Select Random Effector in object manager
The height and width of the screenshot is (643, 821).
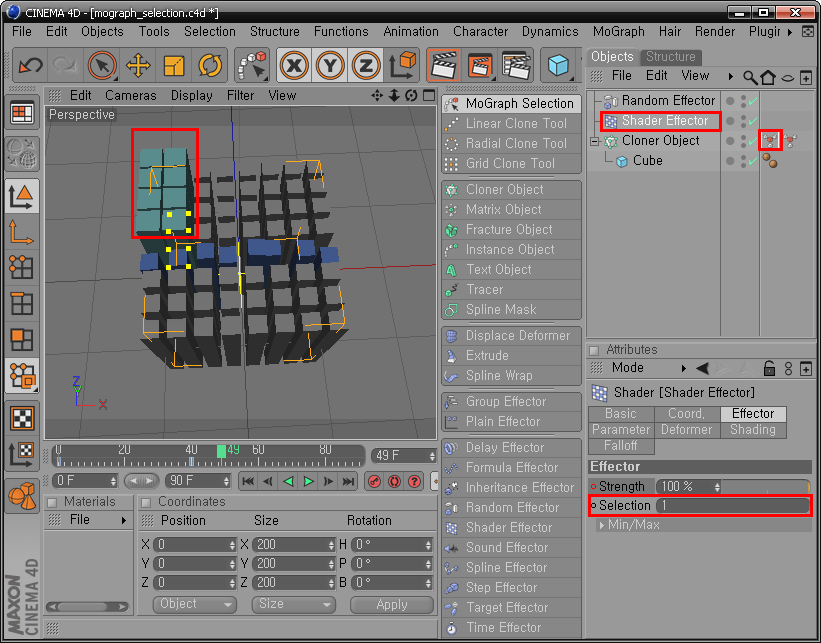tap(668, 100)
